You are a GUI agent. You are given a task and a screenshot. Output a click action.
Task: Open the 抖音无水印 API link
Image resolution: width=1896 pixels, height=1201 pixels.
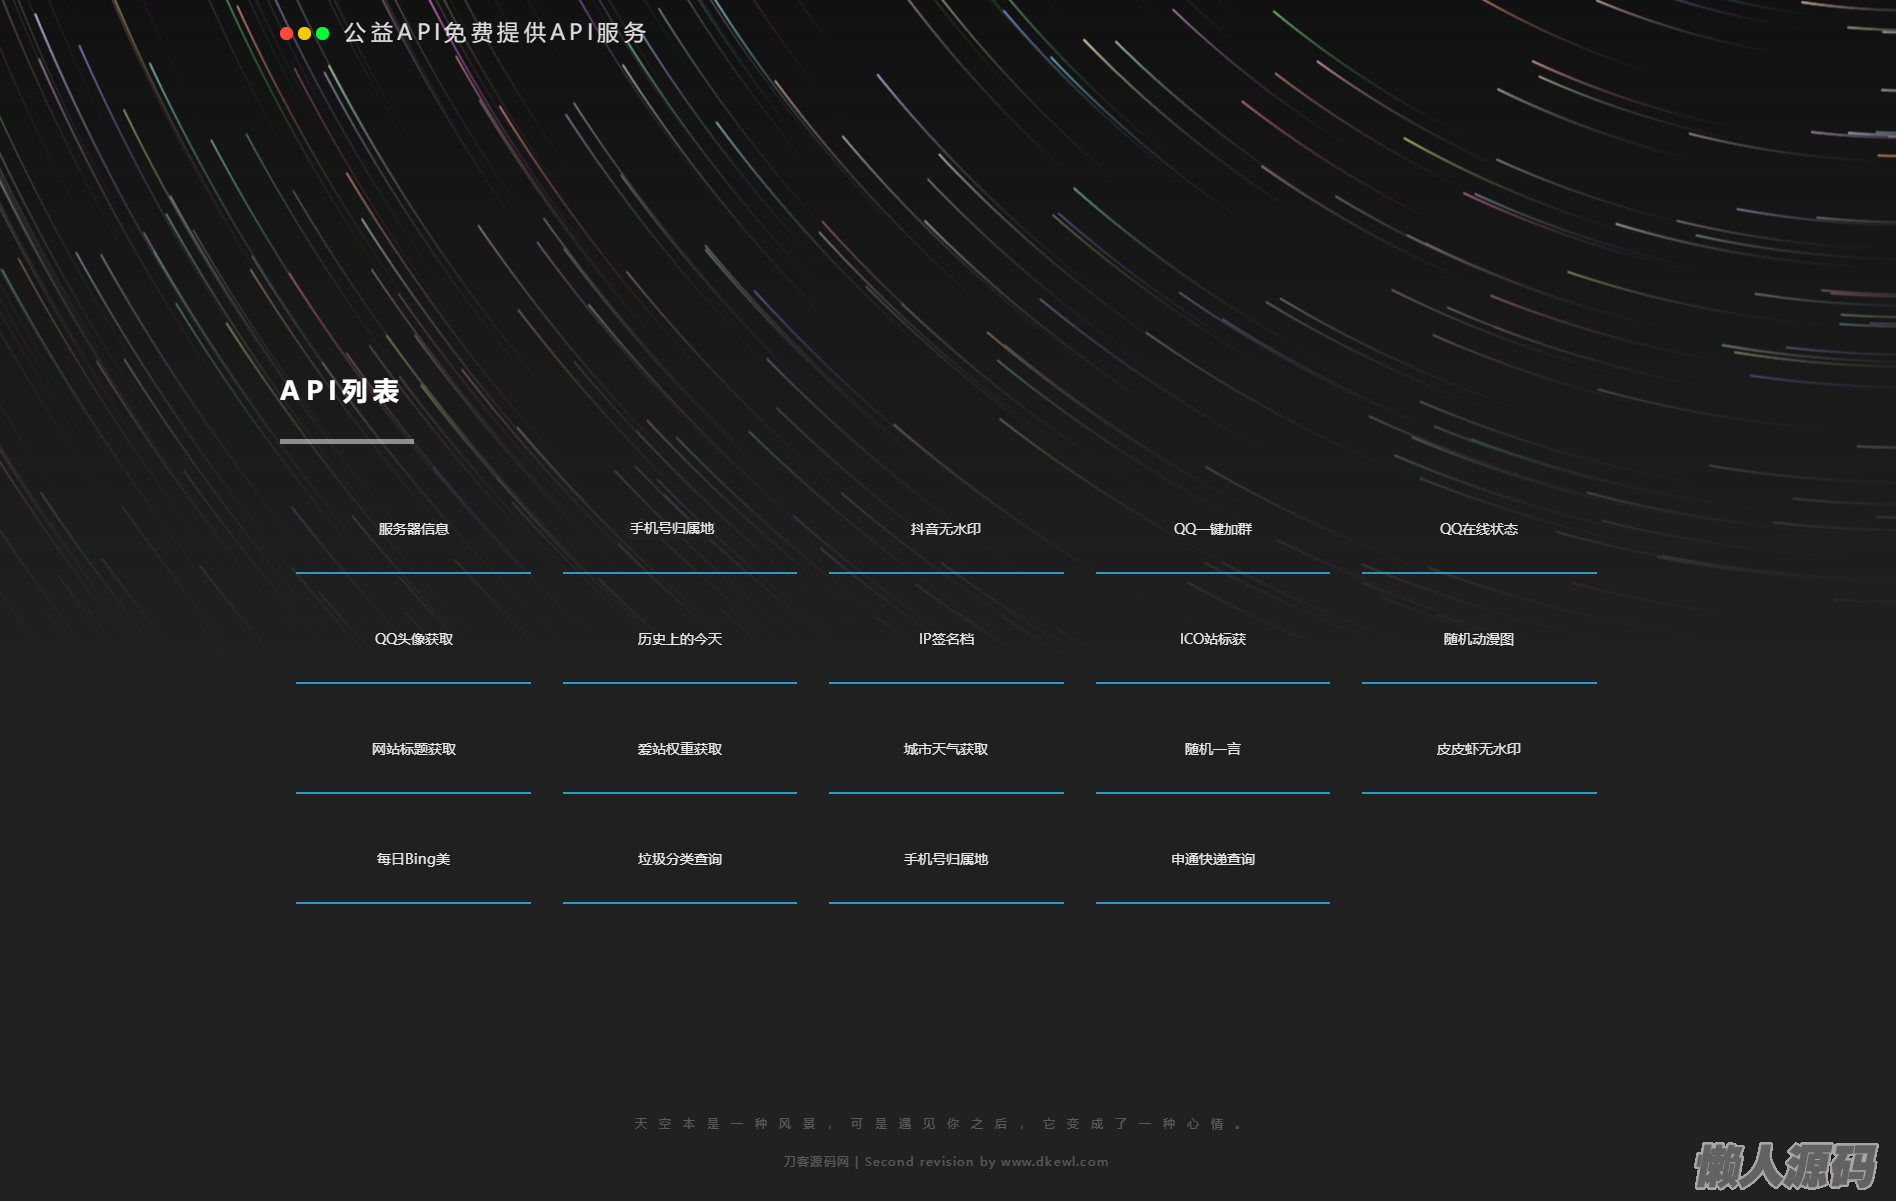coord(946,529)
